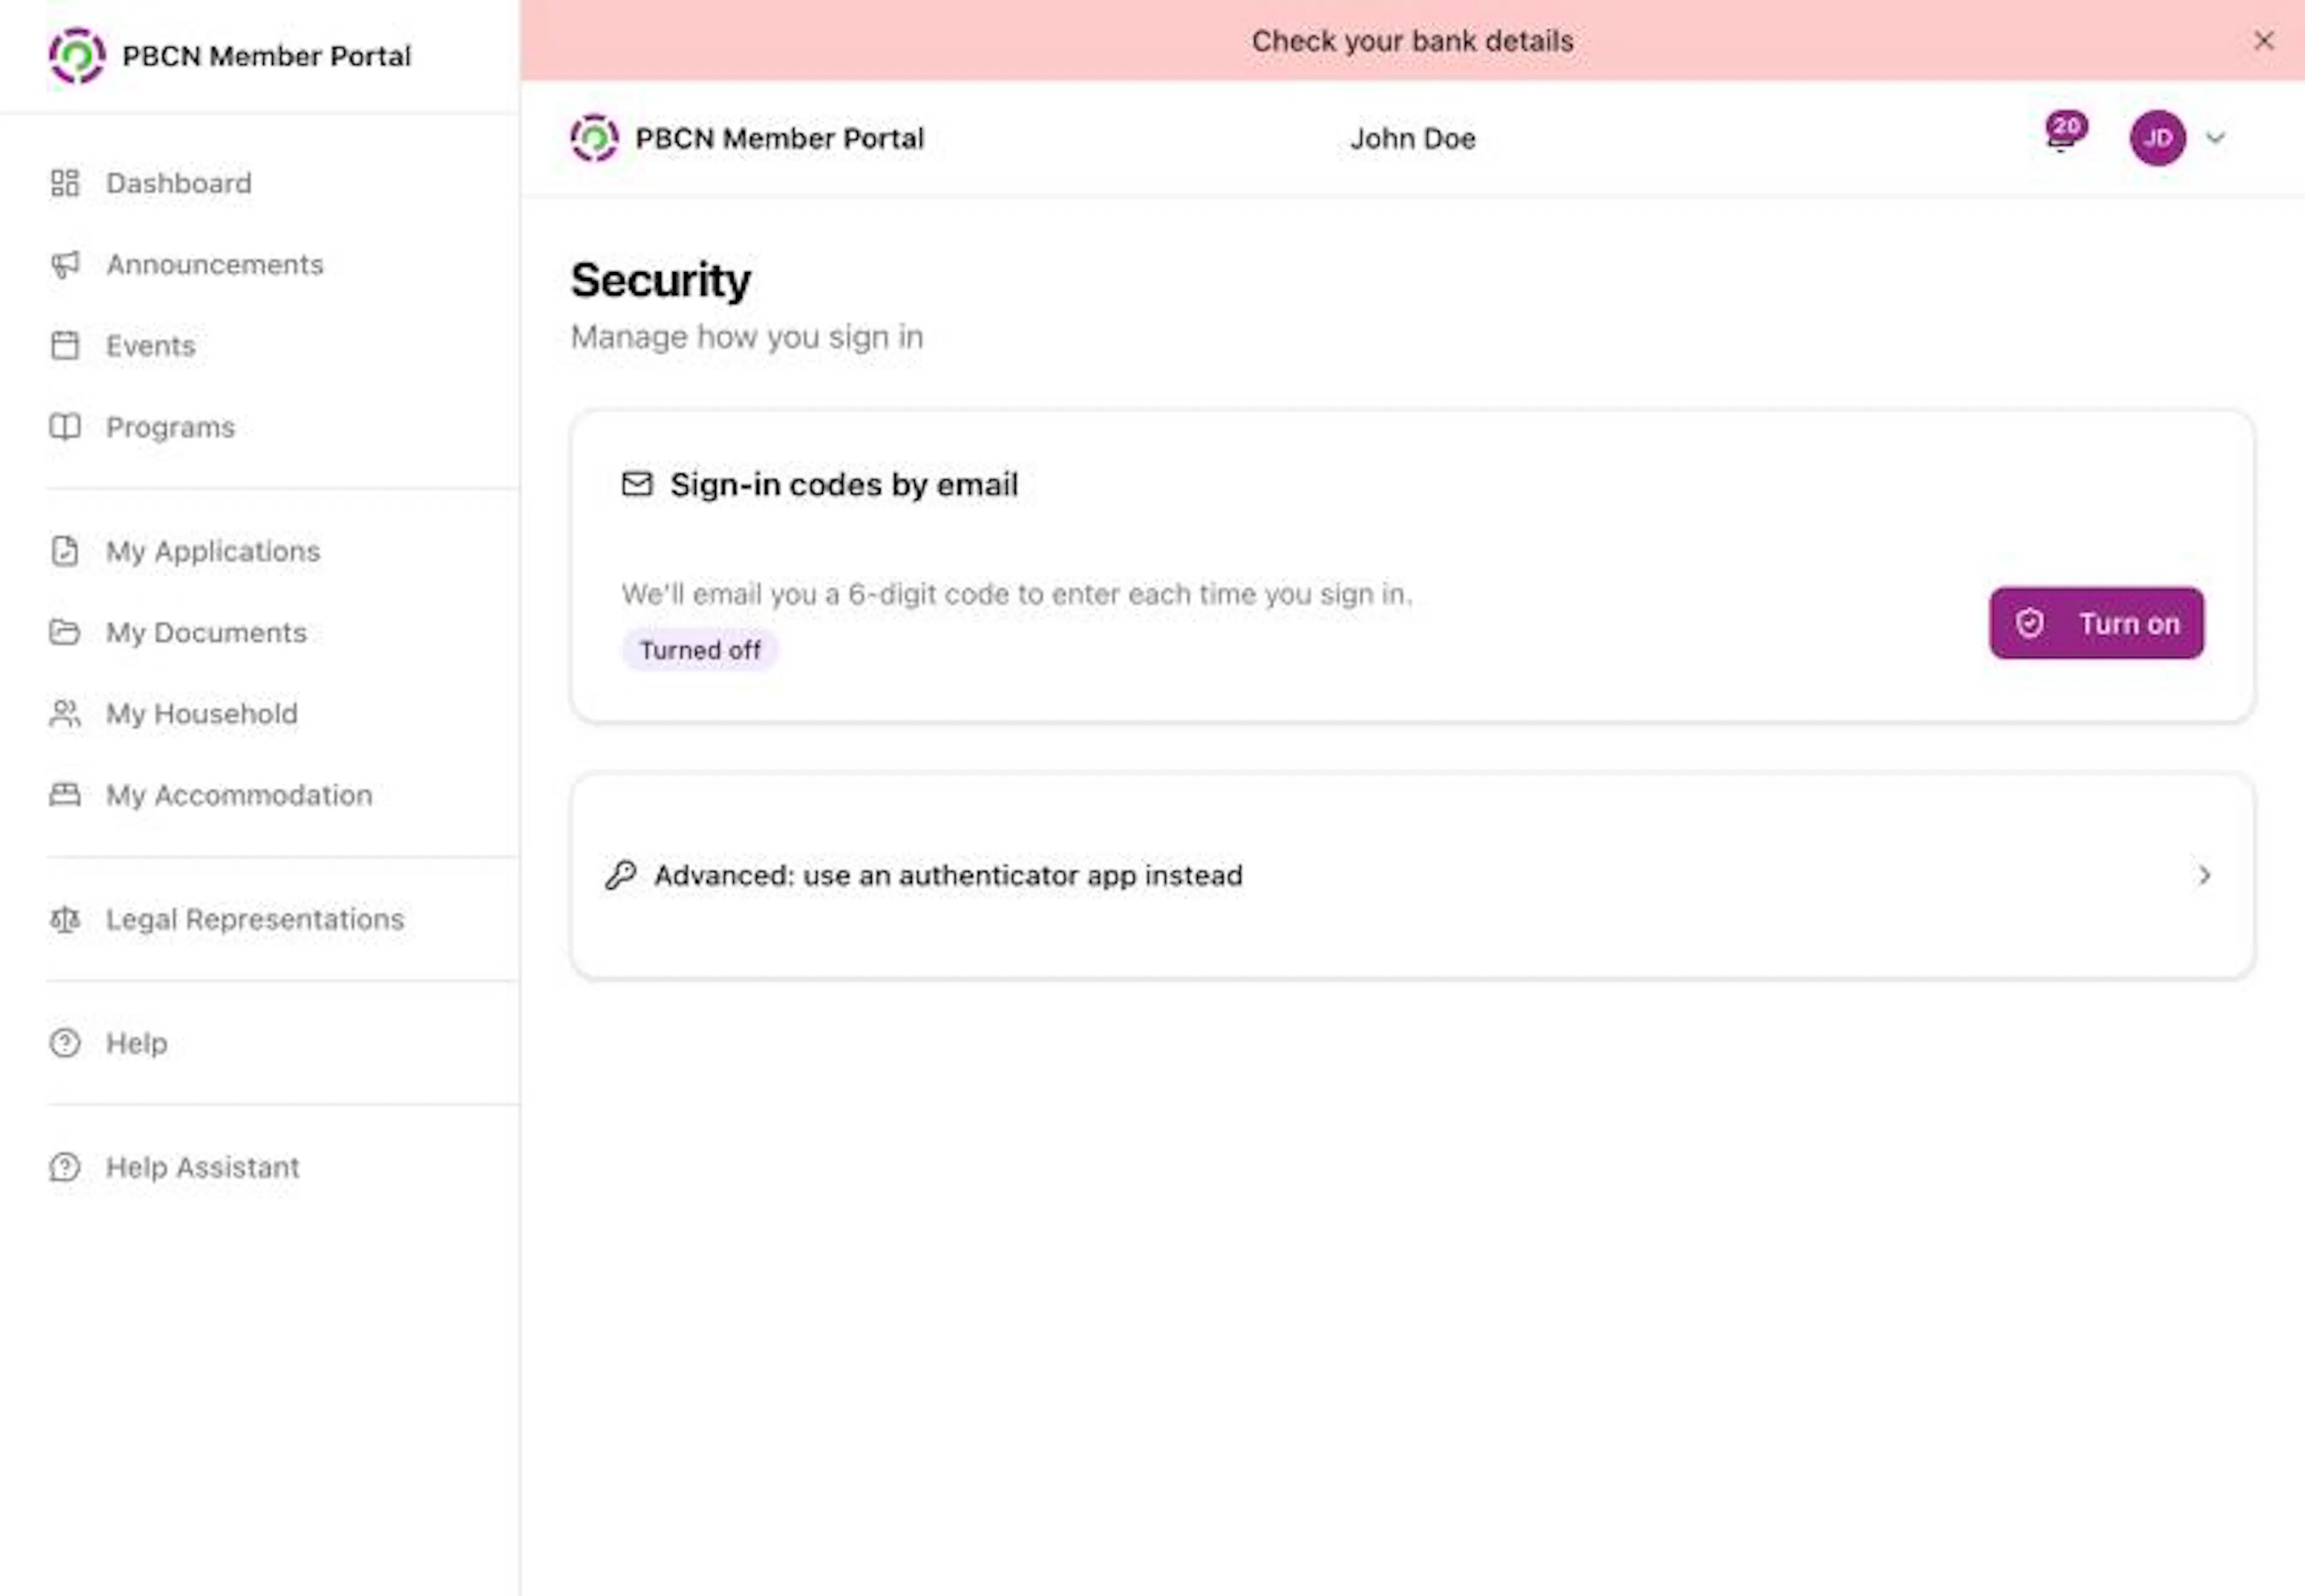Open Advanced: use an authenticator app instead
This screenshot has width=2305, height=1596.
pos(1412,875)
